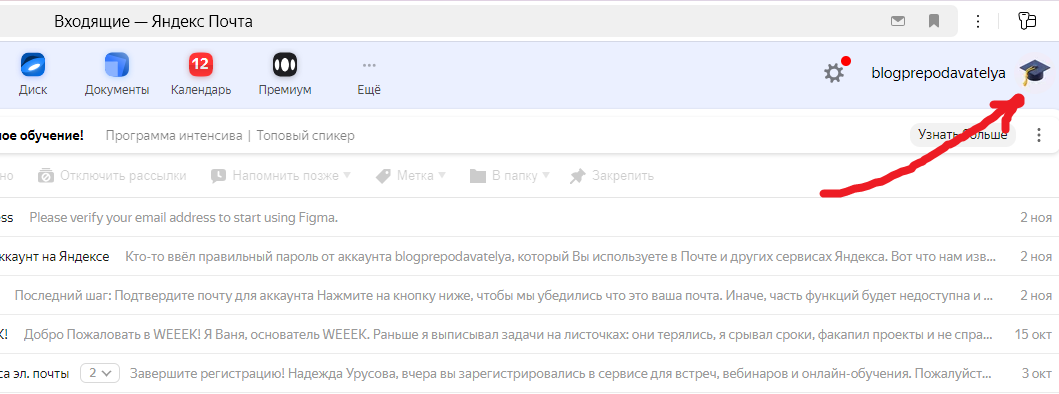1059x394 pixels.
Task: Open Календарь with badge 12
Action: click(201, 74)
